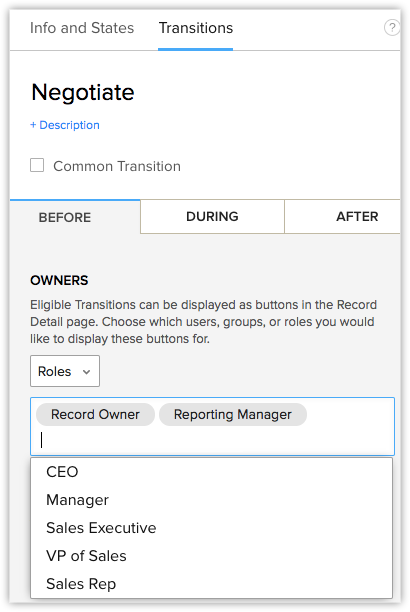This screenshot has height=612, width=410.
Task: Choose CEO from the role list
Action: coord(211,472)
